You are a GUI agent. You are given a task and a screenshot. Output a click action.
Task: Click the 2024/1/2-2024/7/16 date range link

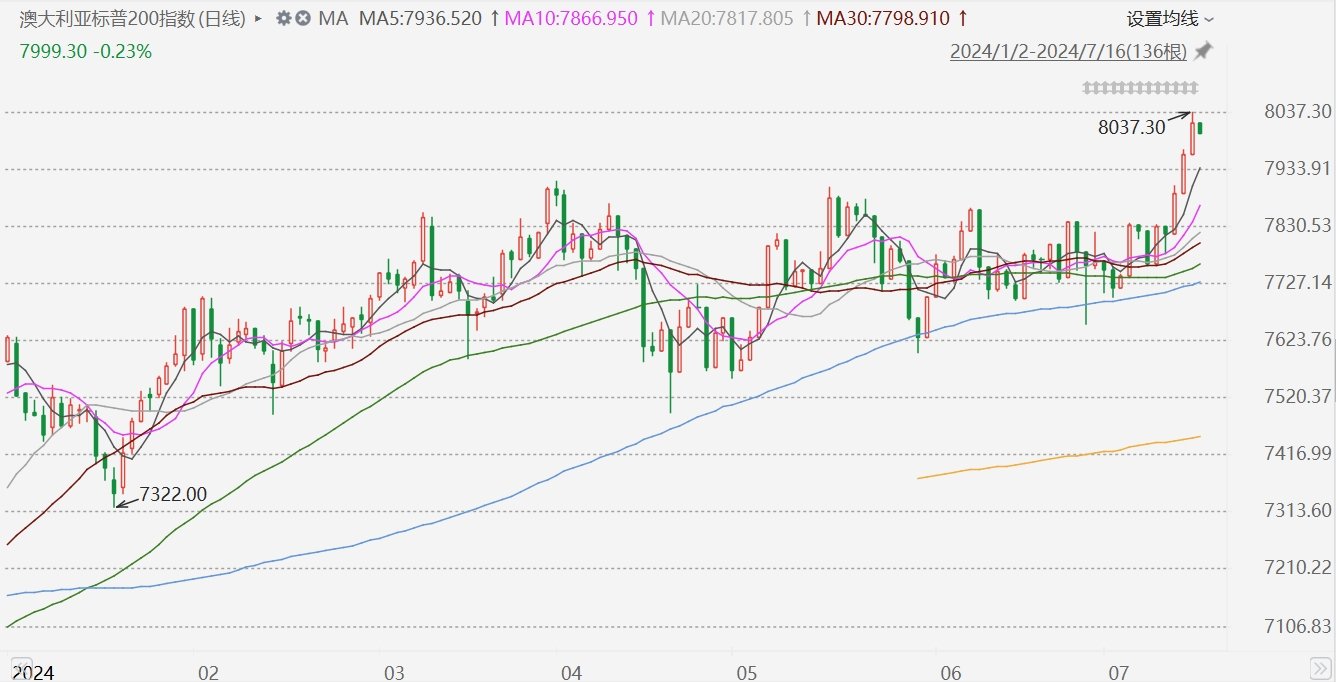tap(1067, 51)
